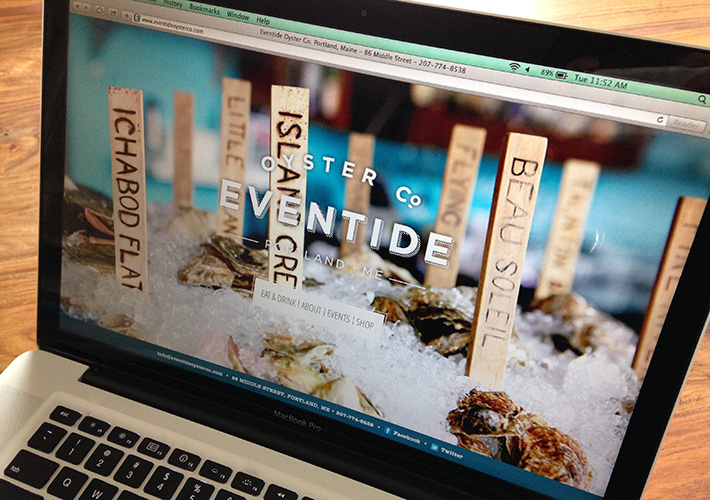Click the battery status icon
The image size is (710, 500).
point(561,76)
